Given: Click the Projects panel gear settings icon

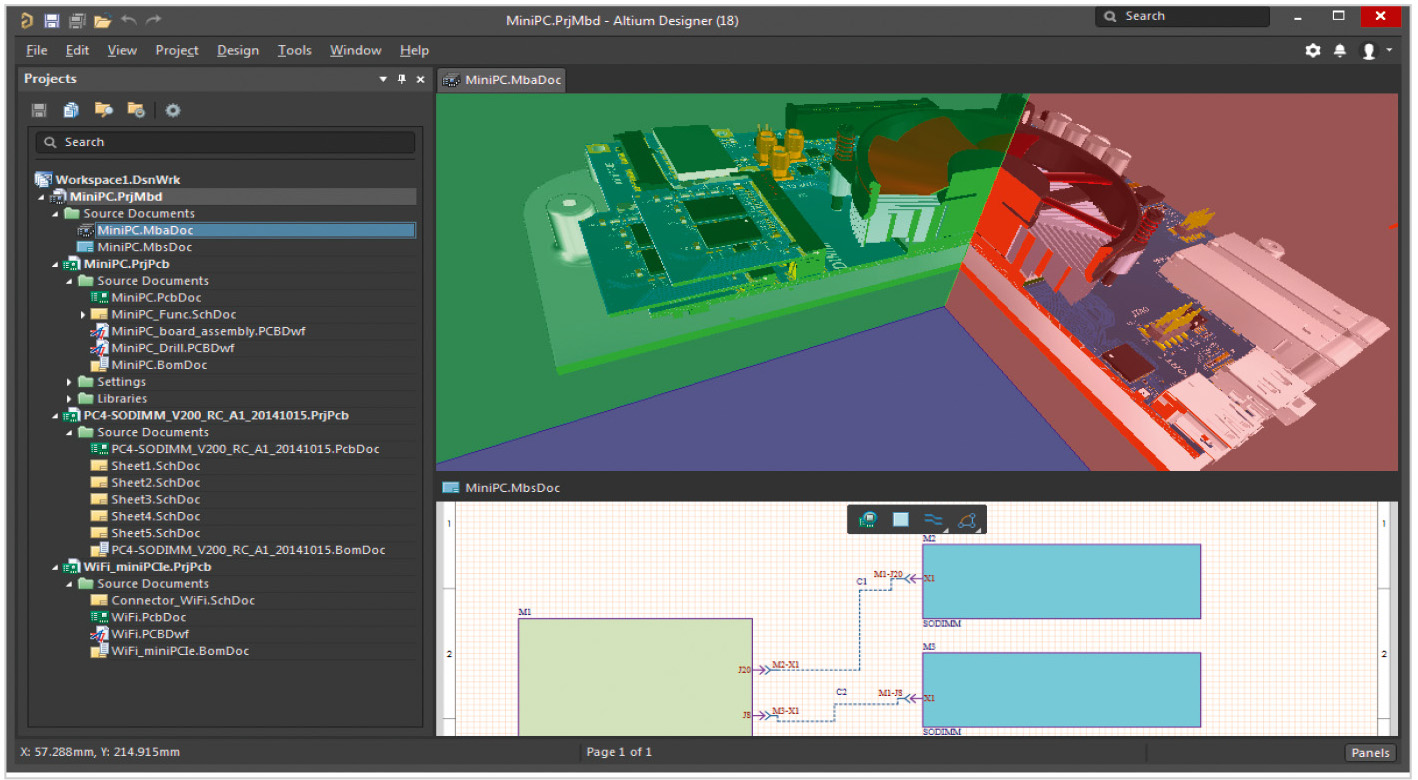Looking at the screenshot, I should point(173,110).
